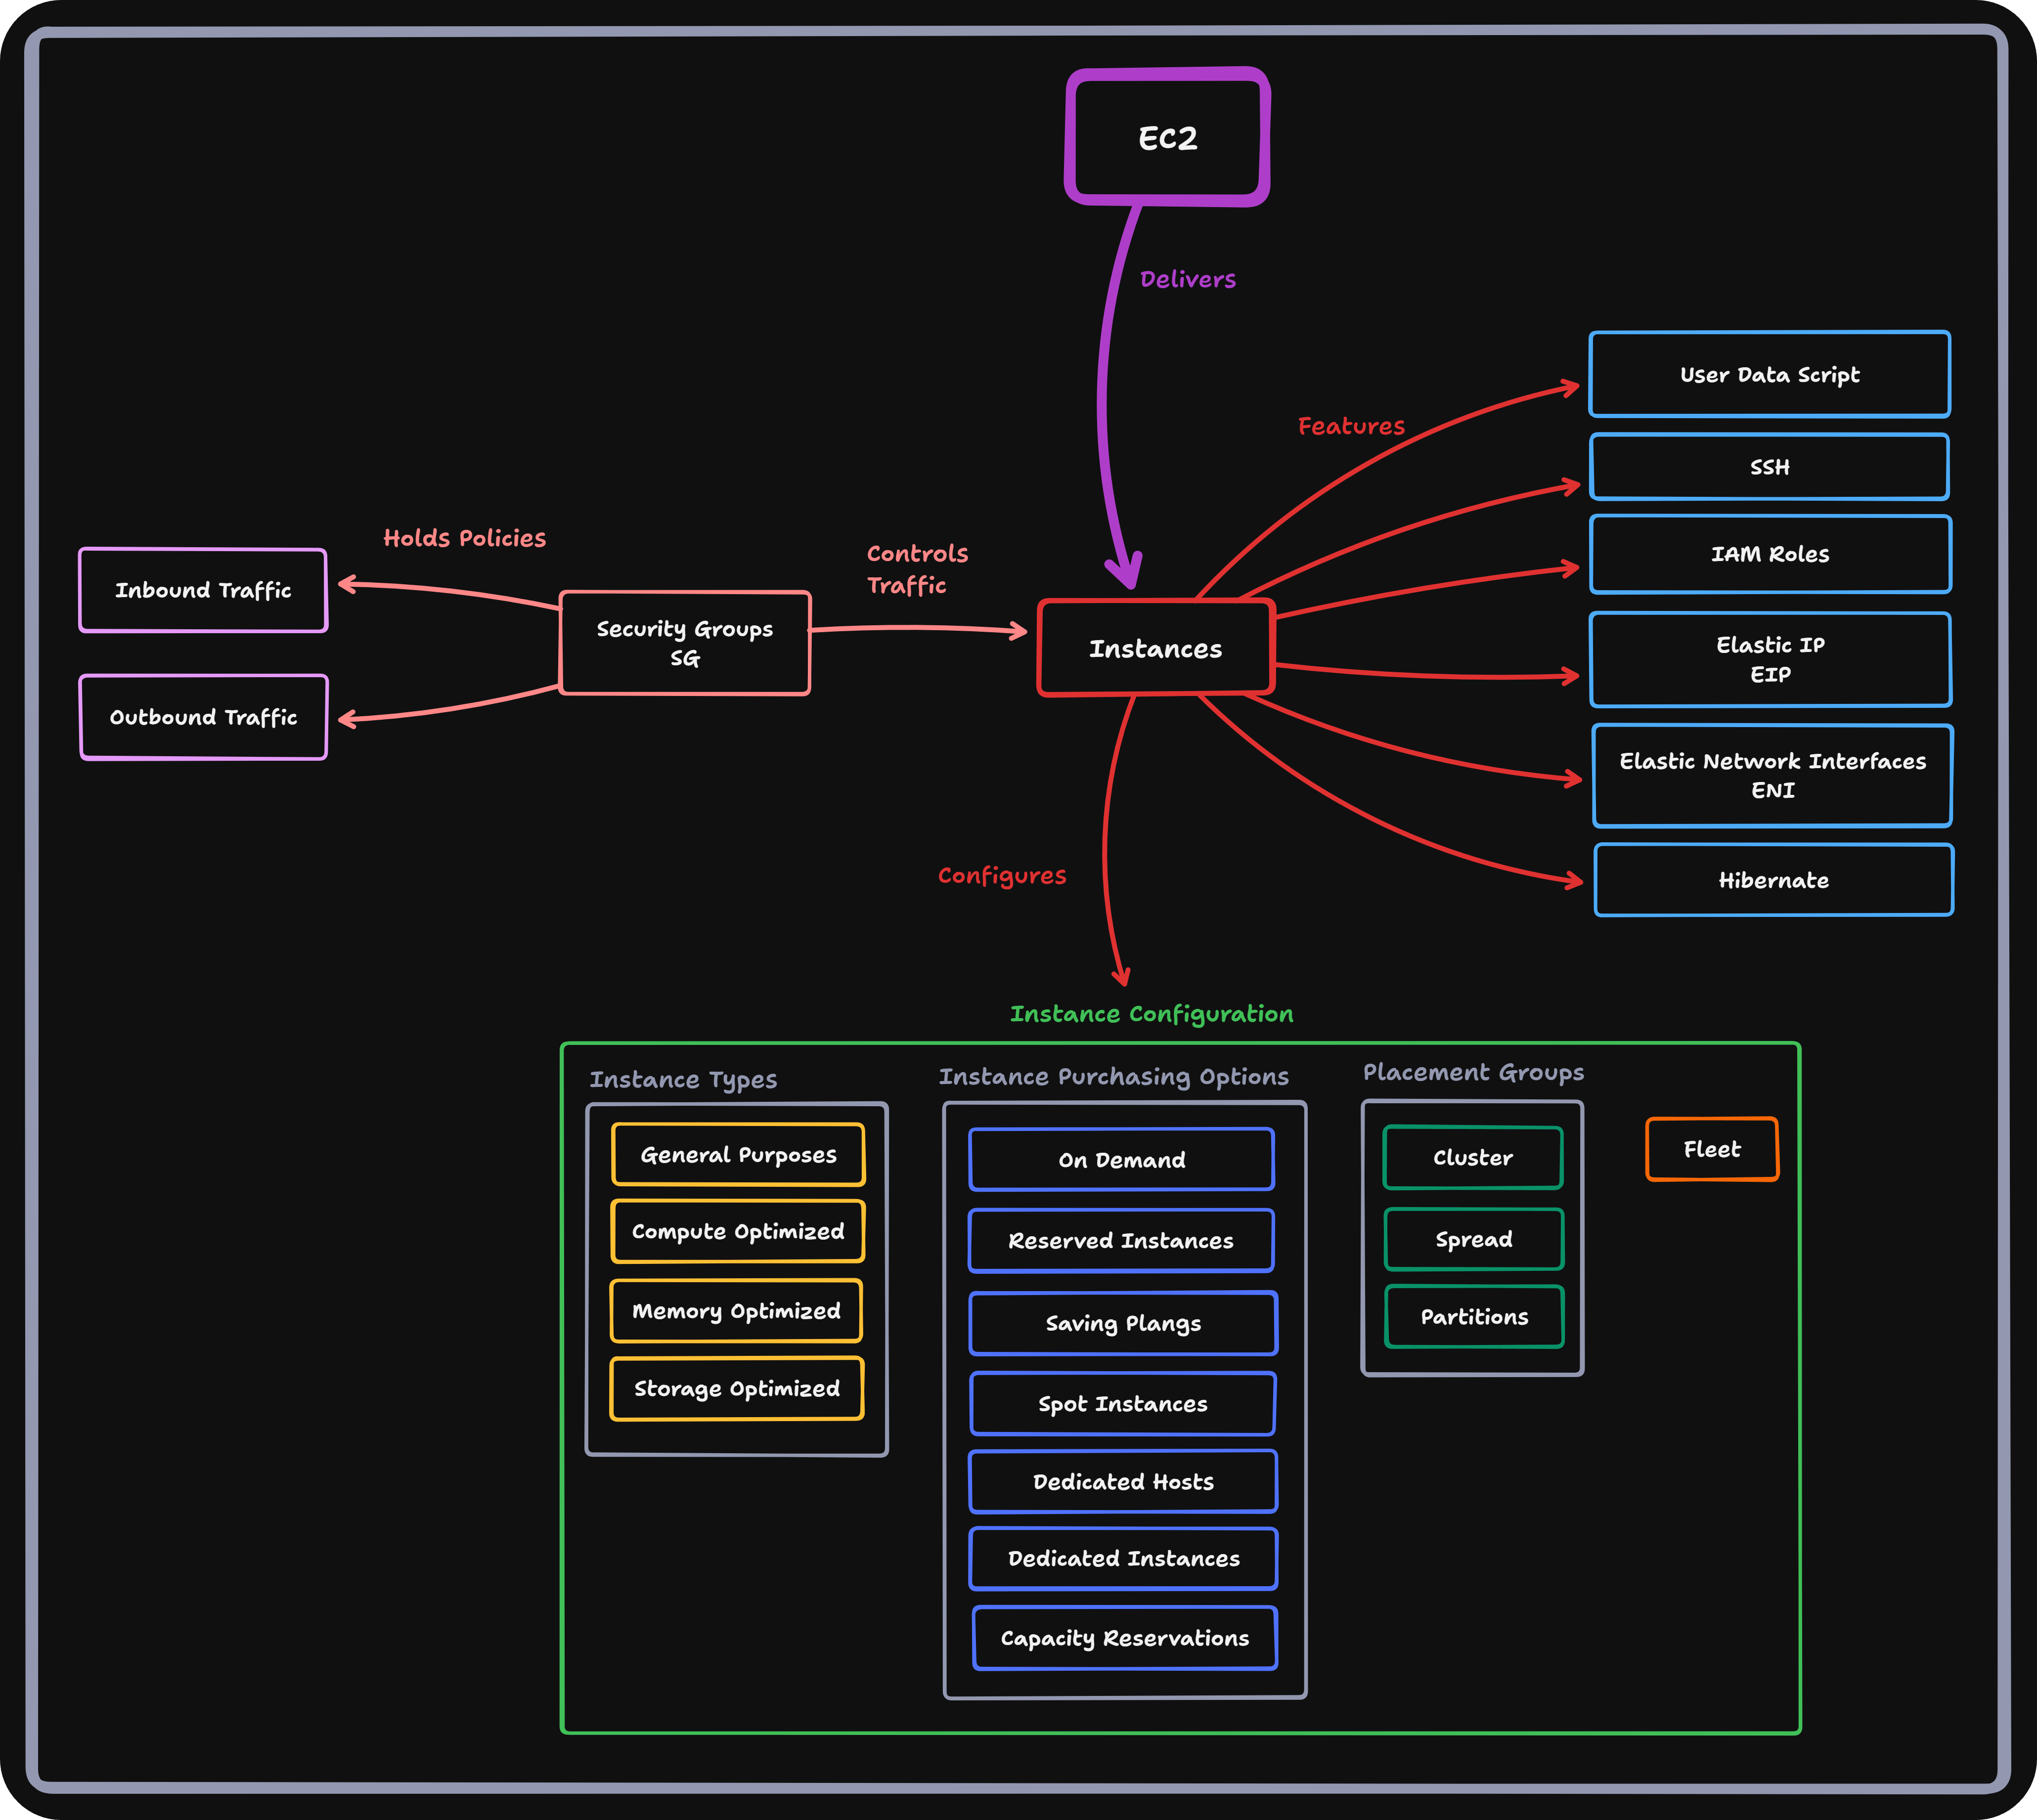2037x1820 pixels.
Task: Click the Hibernate box
Action: [1773, 880]
